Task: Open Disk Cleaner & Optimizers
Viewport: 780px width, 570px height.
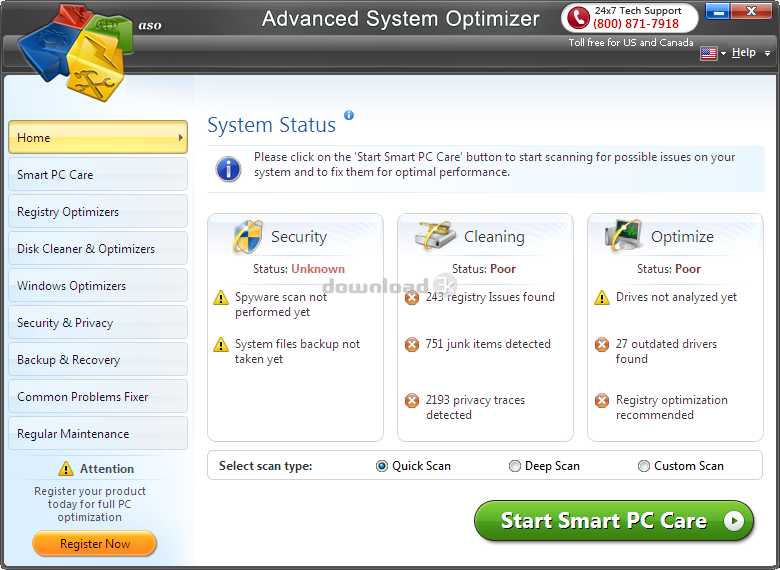Action: point(98,248)
